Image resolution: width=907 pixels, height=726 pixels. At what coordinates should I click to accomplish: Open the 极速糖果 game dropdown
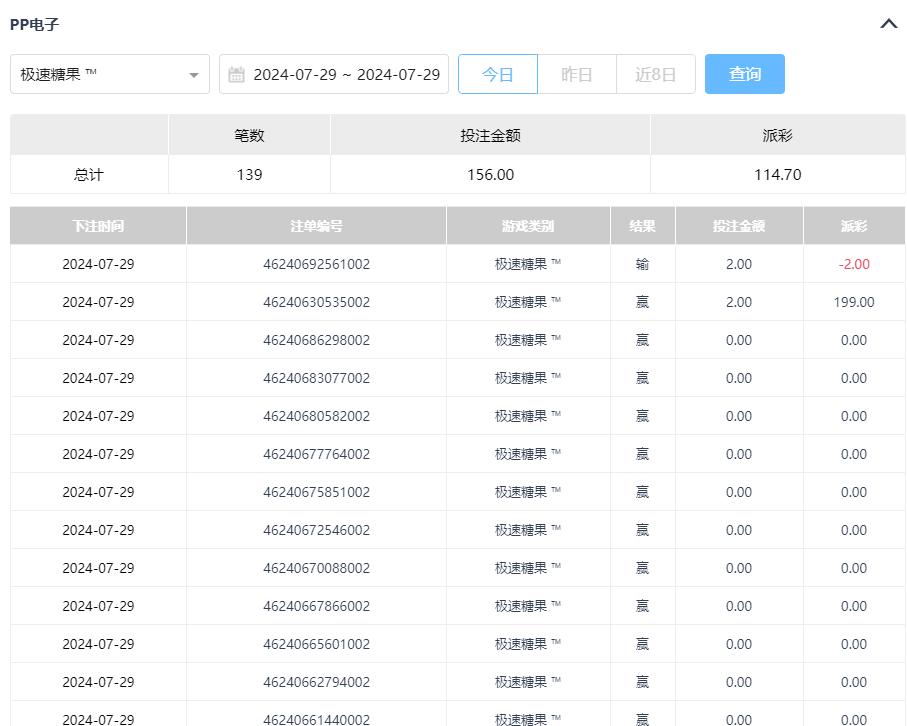[x=110, y=74]
